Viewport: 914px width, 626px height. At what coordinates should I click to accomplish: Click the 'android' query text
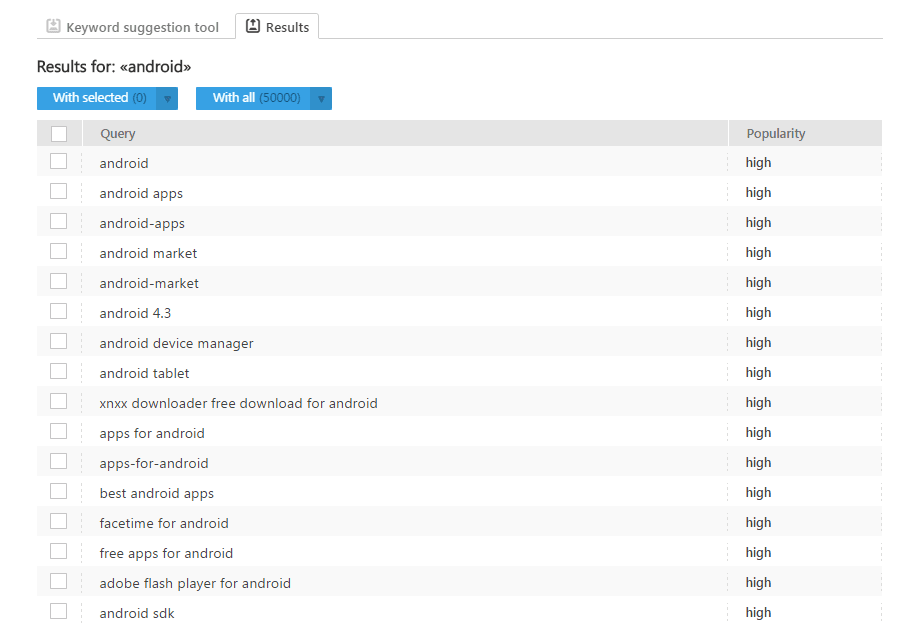[124, 163]
